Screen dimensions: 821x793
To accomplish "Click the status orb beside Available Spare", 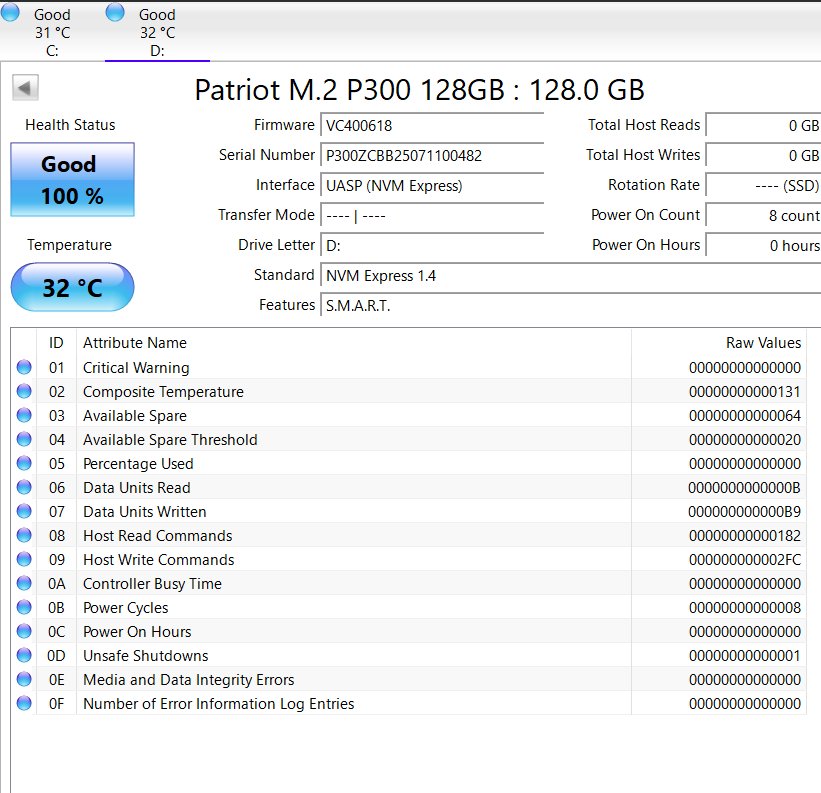I will (x=24, y=416).
